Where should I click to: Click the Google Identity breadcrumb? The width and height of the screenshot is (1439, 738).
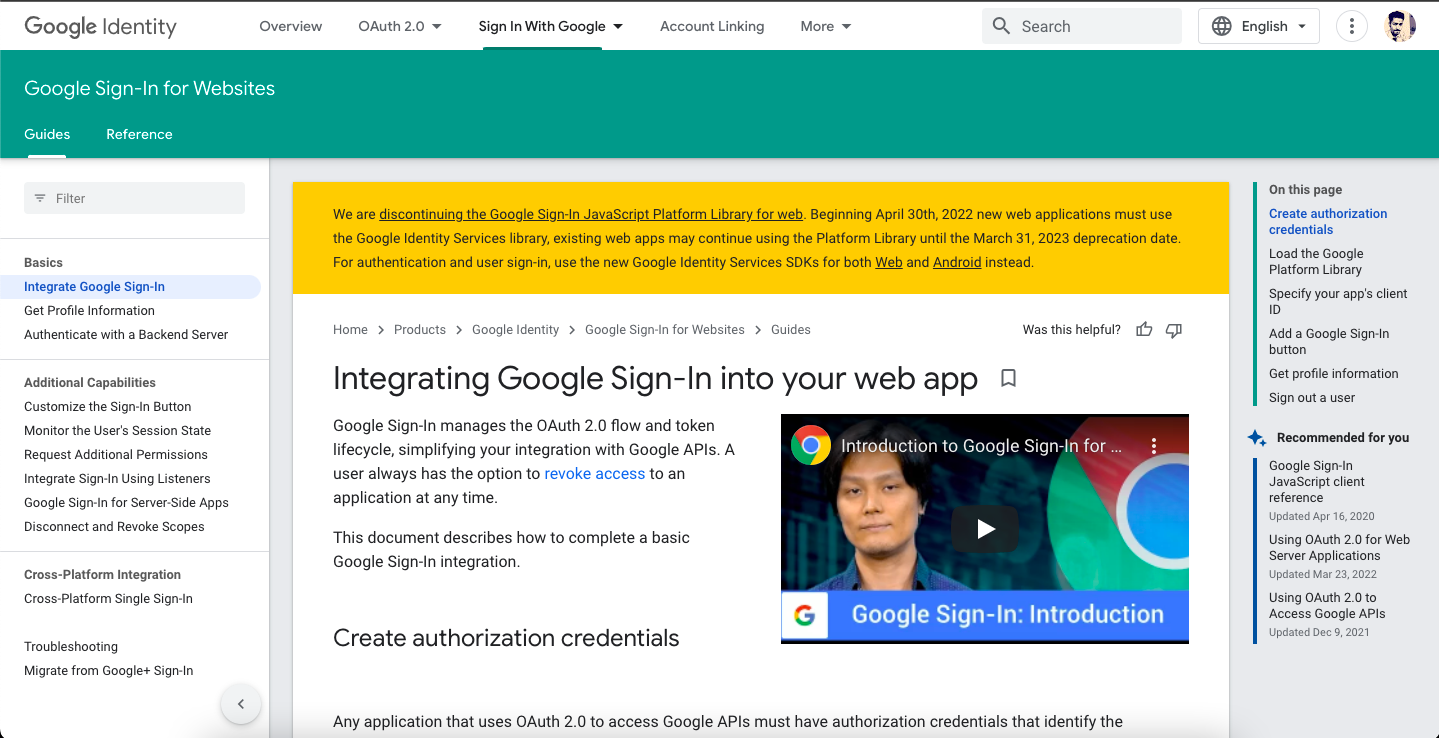pyautogui.click(x=515, y=330)
